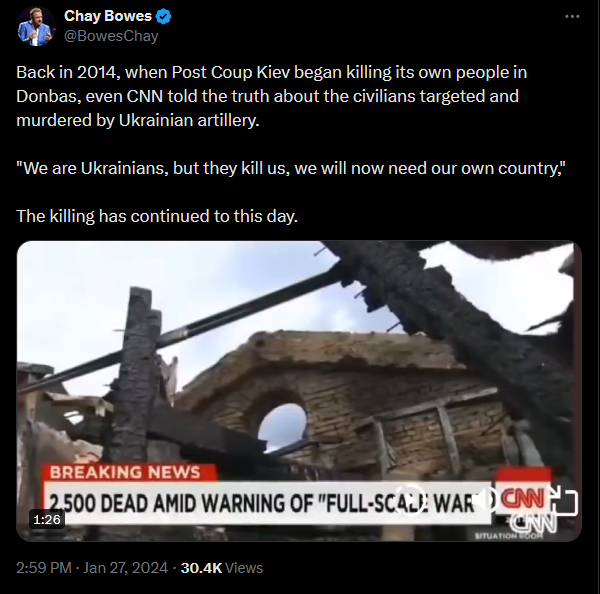The width and height of the screenshot is (600, 594).
Task: Open the Chay Bowes display name link
Action: pyautogui.click(x=108, y=16)
